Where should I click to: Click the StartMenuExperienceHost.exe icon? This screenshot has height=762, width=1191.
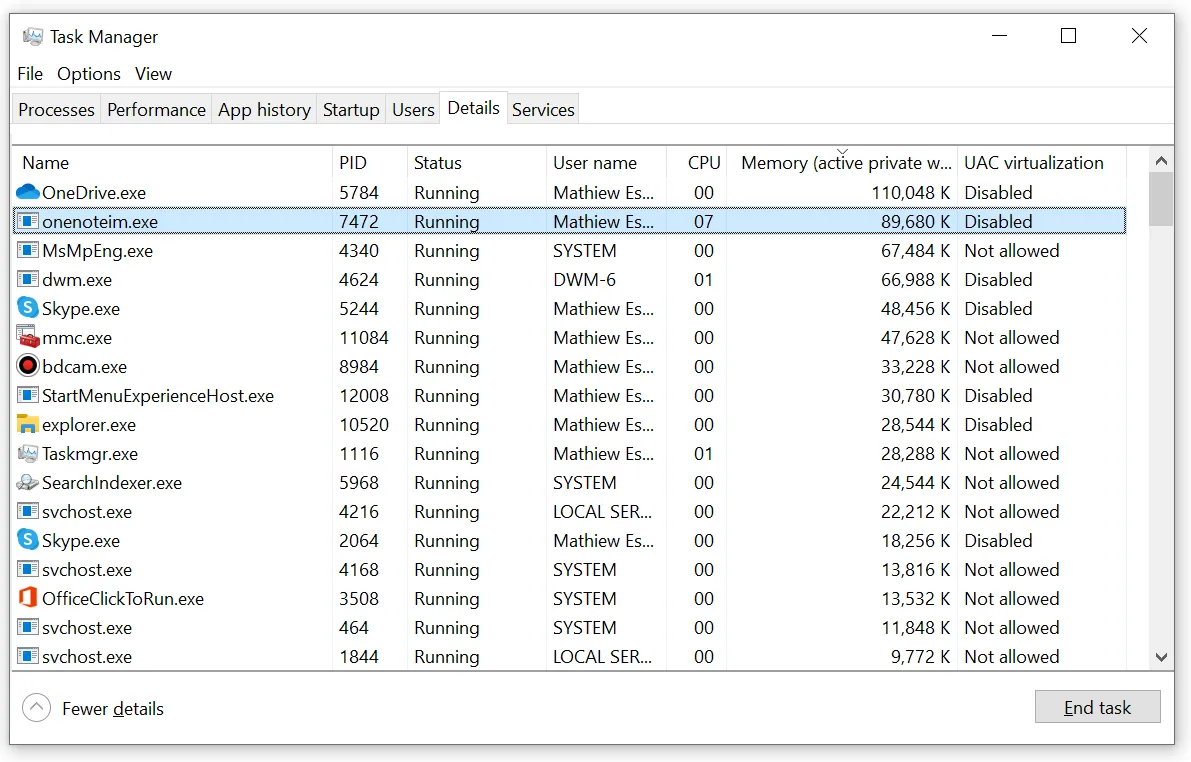pos(28,395)
